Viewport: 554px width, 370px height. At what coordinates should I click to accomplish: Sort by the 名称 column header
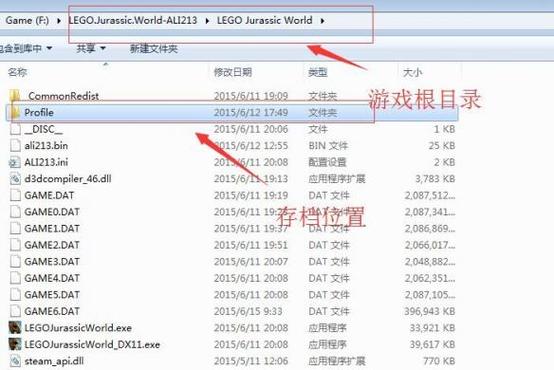pos(17,72)
